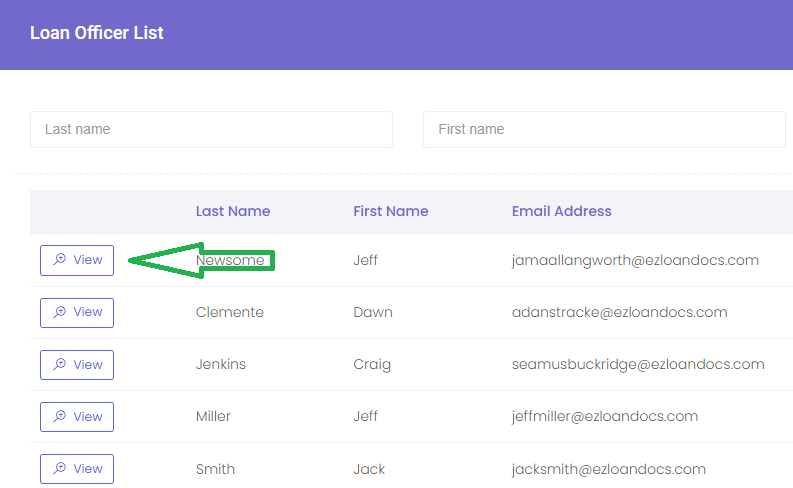Click the Email Address column header
Viewport: 793px width, 488px height.
561,211
